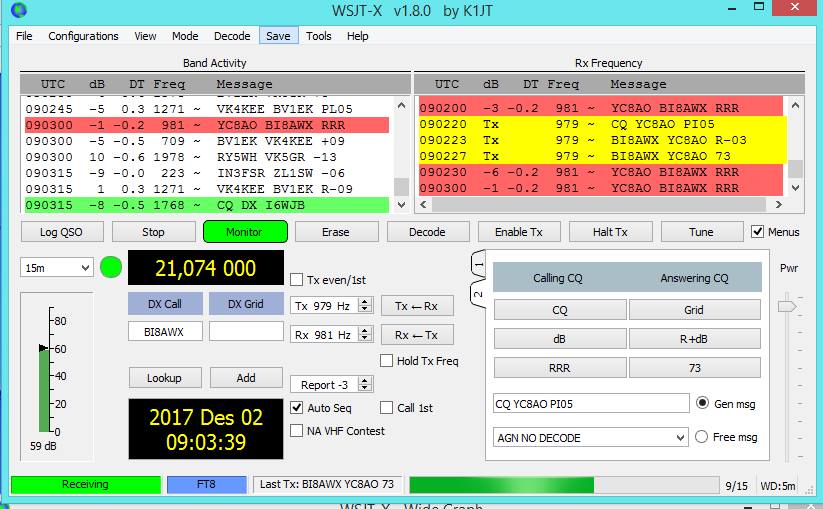Click the RRR message button
Screen dimensions: 823x509
click(560, 368)
